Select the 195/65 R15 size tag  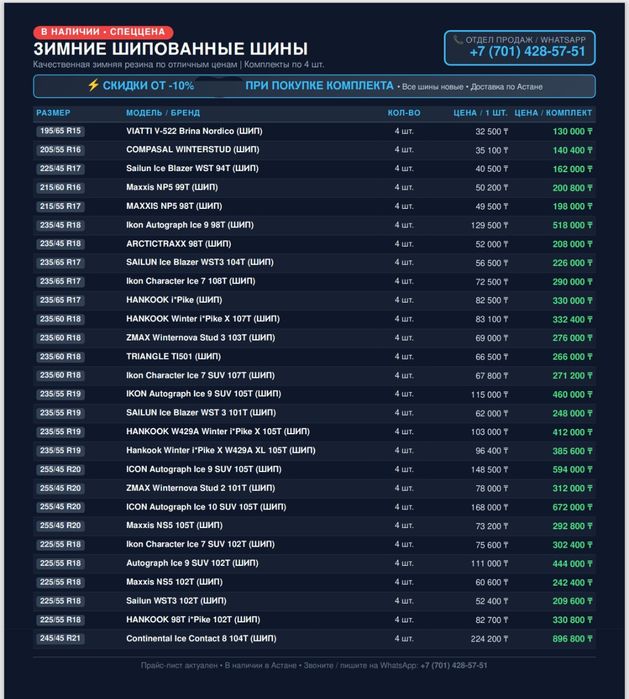[x=61, y=131]
